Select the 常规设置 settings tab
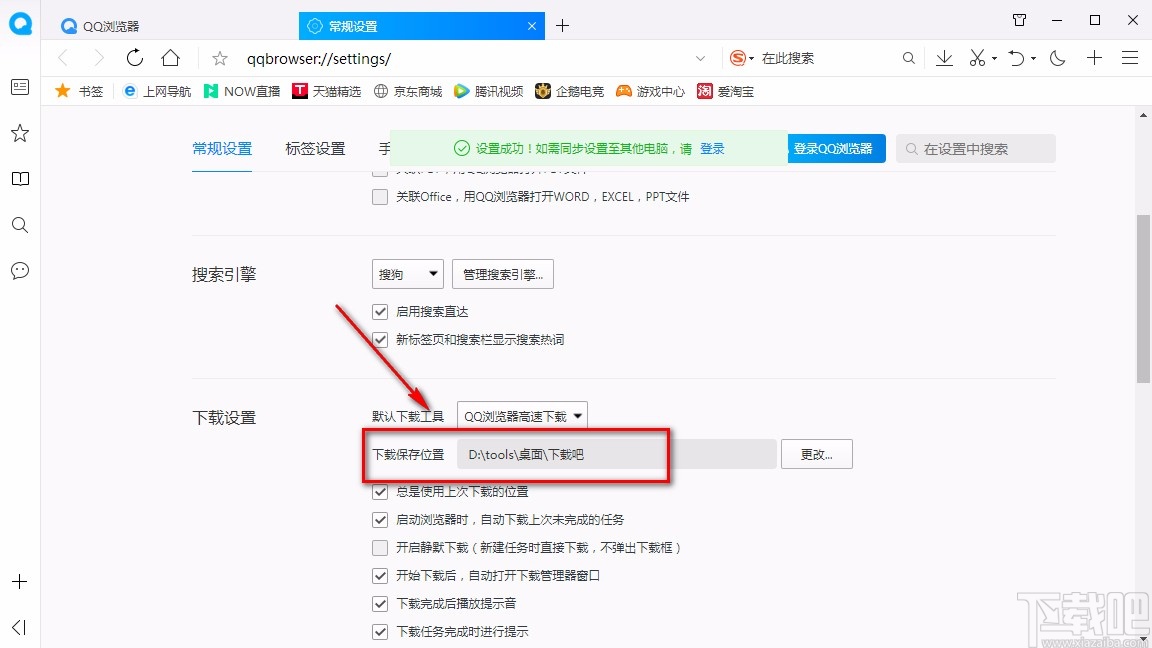 (222, 146)
